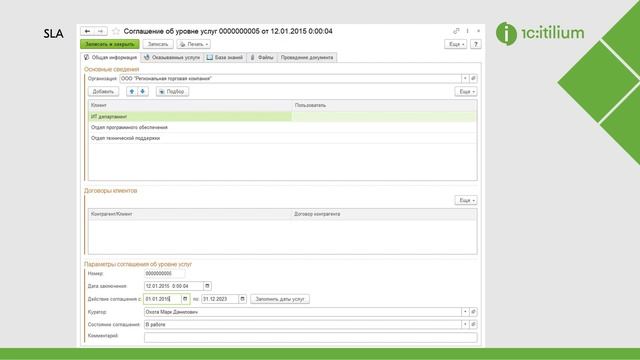Select the Отдел программного обеспечения row

coord(282,127)
